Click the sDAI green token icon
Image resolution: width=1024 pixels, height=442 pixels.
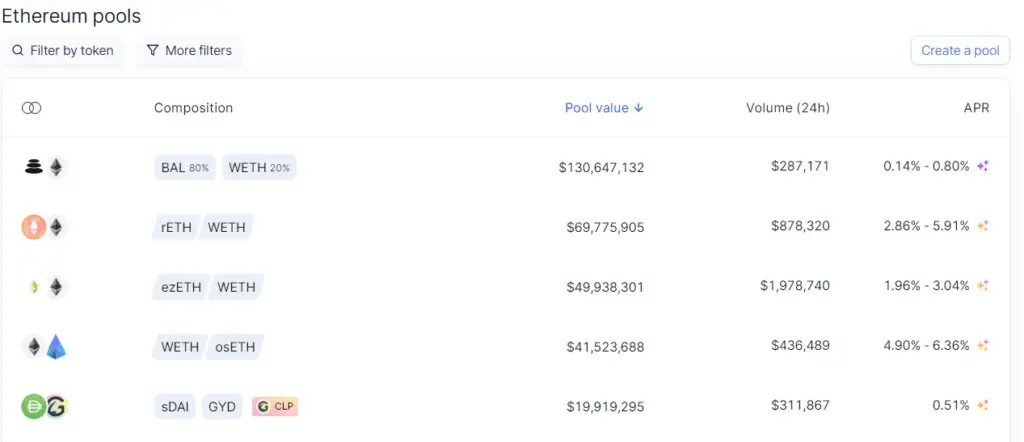(x=33, y=406)
